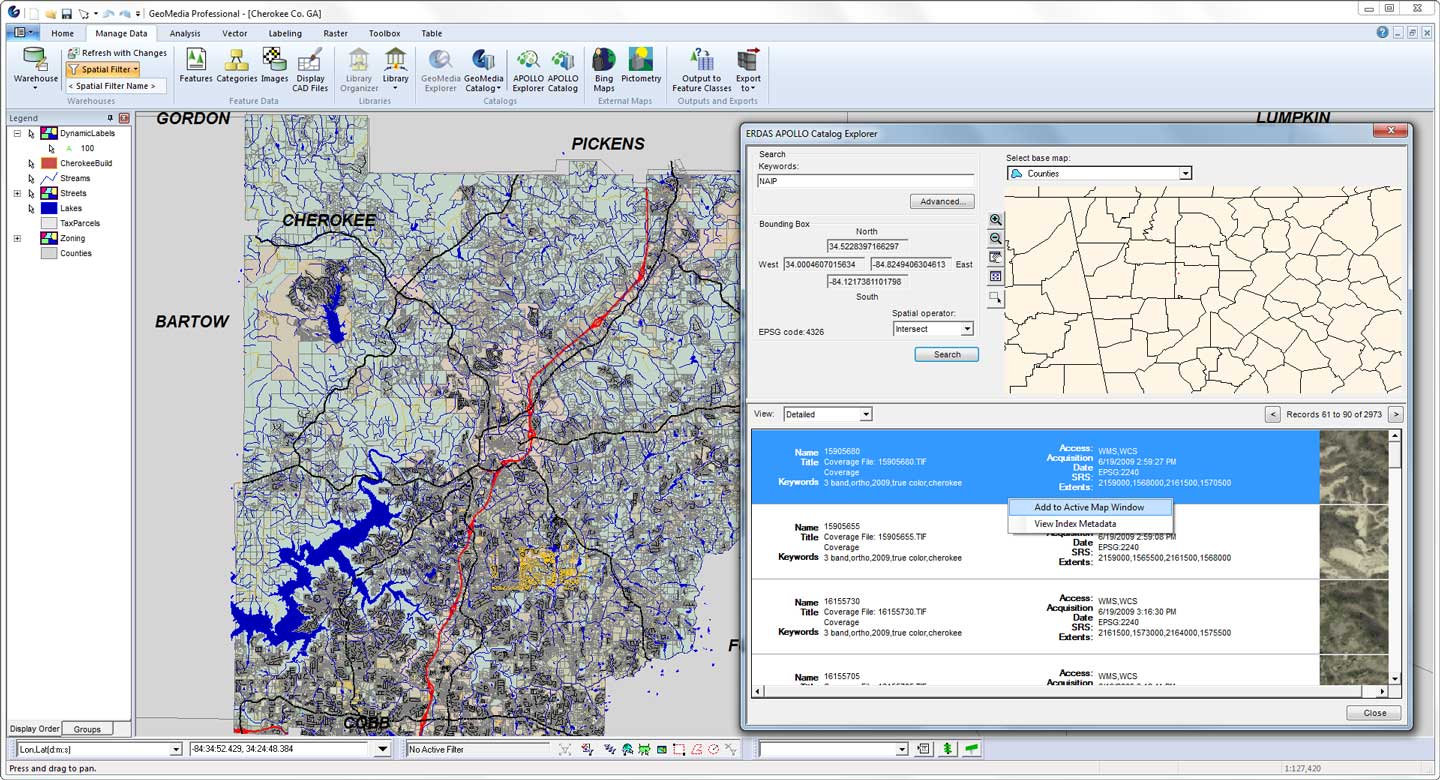Open the Warehouse connections tool

[x=35, y=67]
